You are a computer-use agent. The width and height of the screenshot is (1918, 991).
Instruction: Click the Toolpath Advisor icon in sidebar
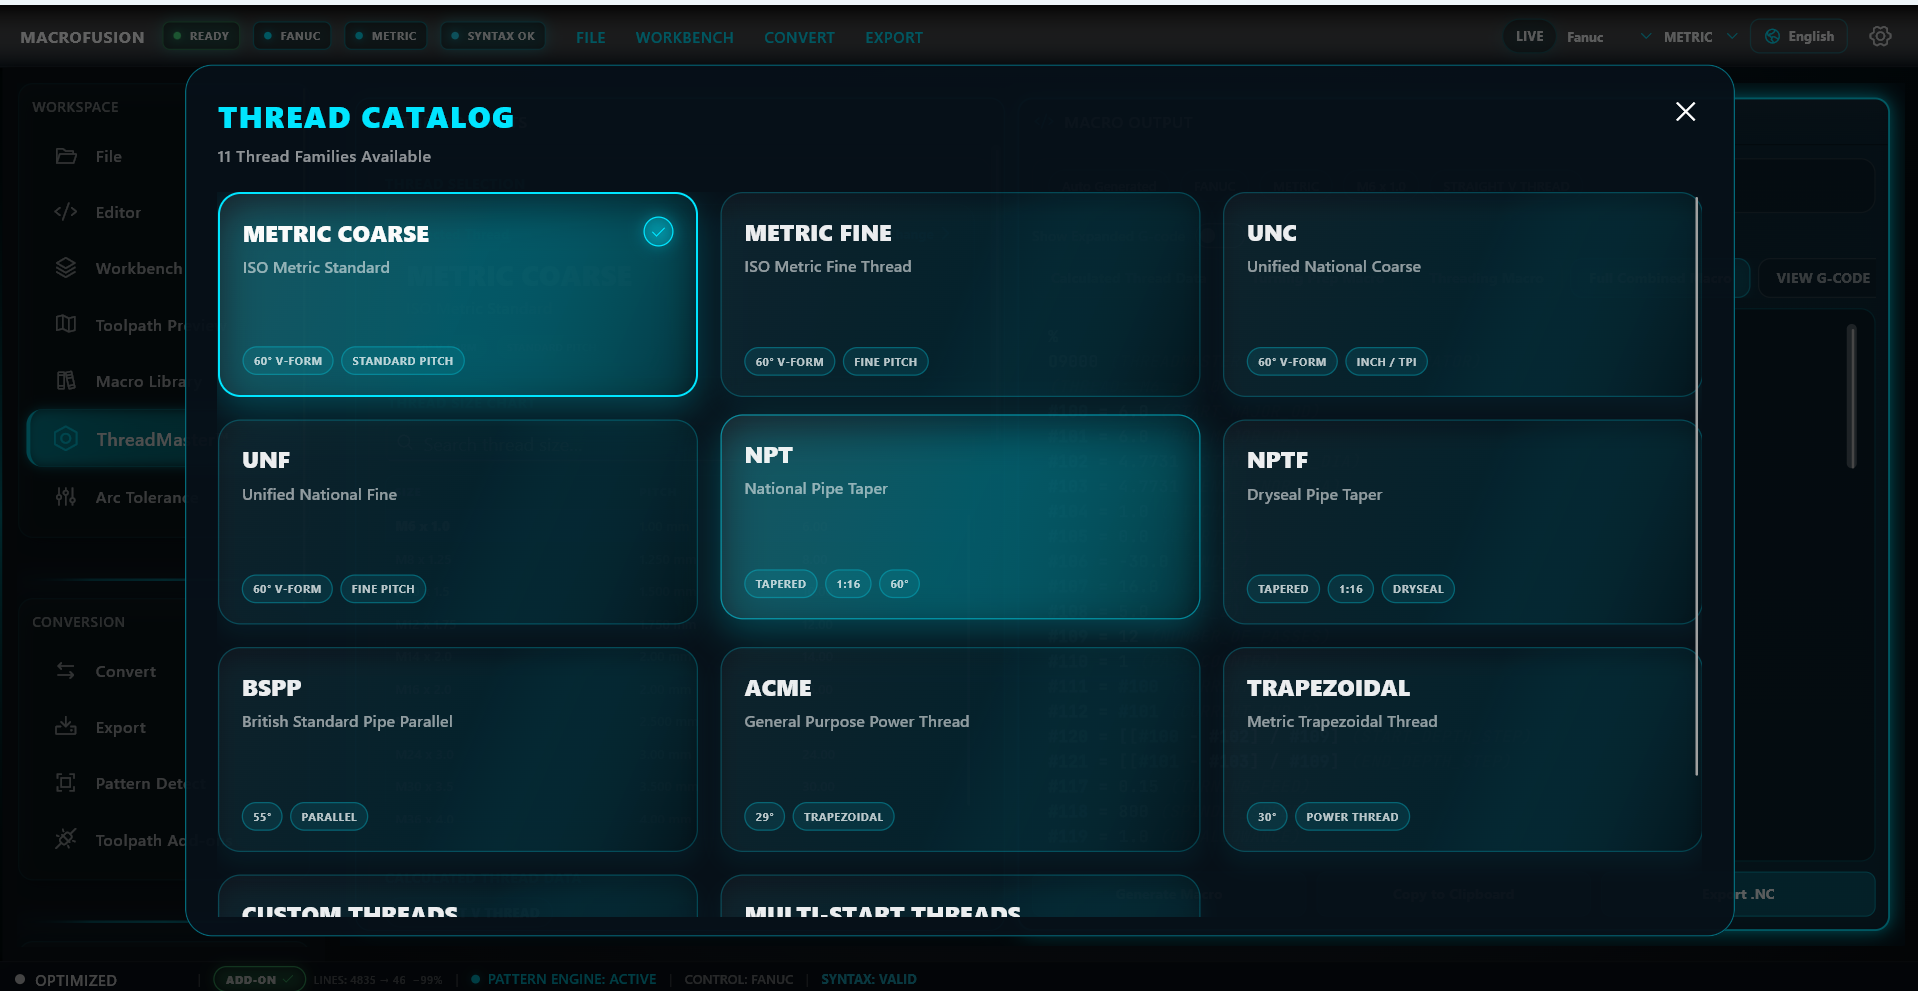point(66,839)
